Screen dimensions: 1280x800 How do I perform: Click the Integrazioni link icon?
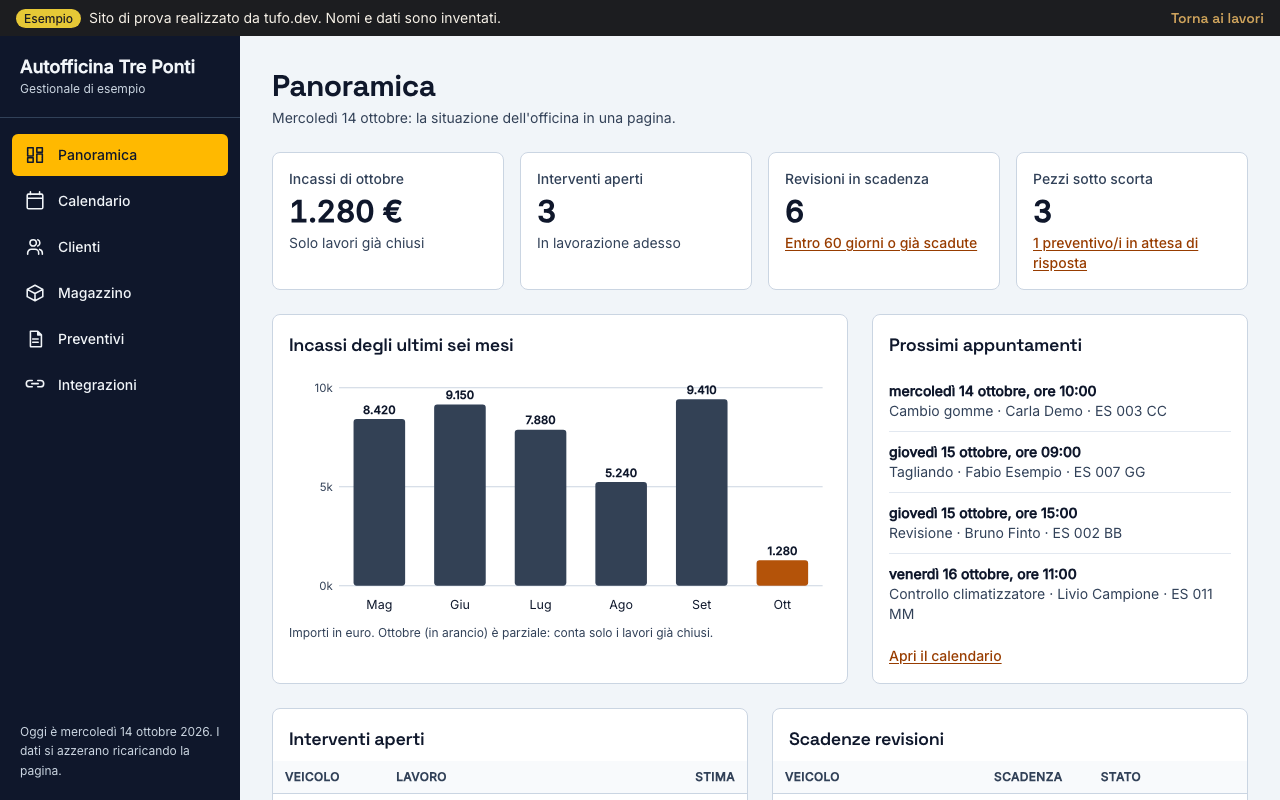[35, 385]
